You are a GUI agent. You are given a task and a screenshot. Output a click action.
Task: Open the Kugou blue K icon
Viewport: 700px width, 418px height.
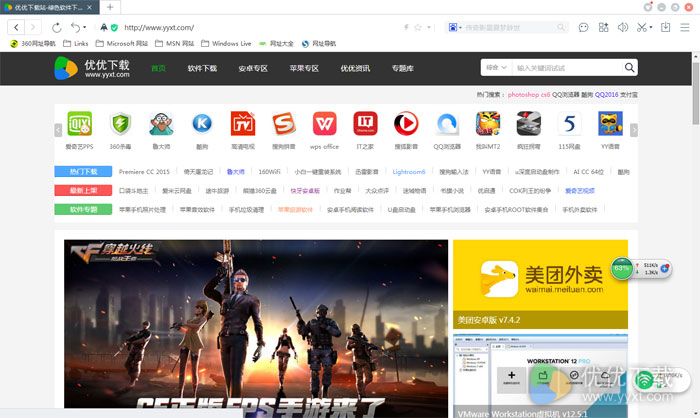202,123
